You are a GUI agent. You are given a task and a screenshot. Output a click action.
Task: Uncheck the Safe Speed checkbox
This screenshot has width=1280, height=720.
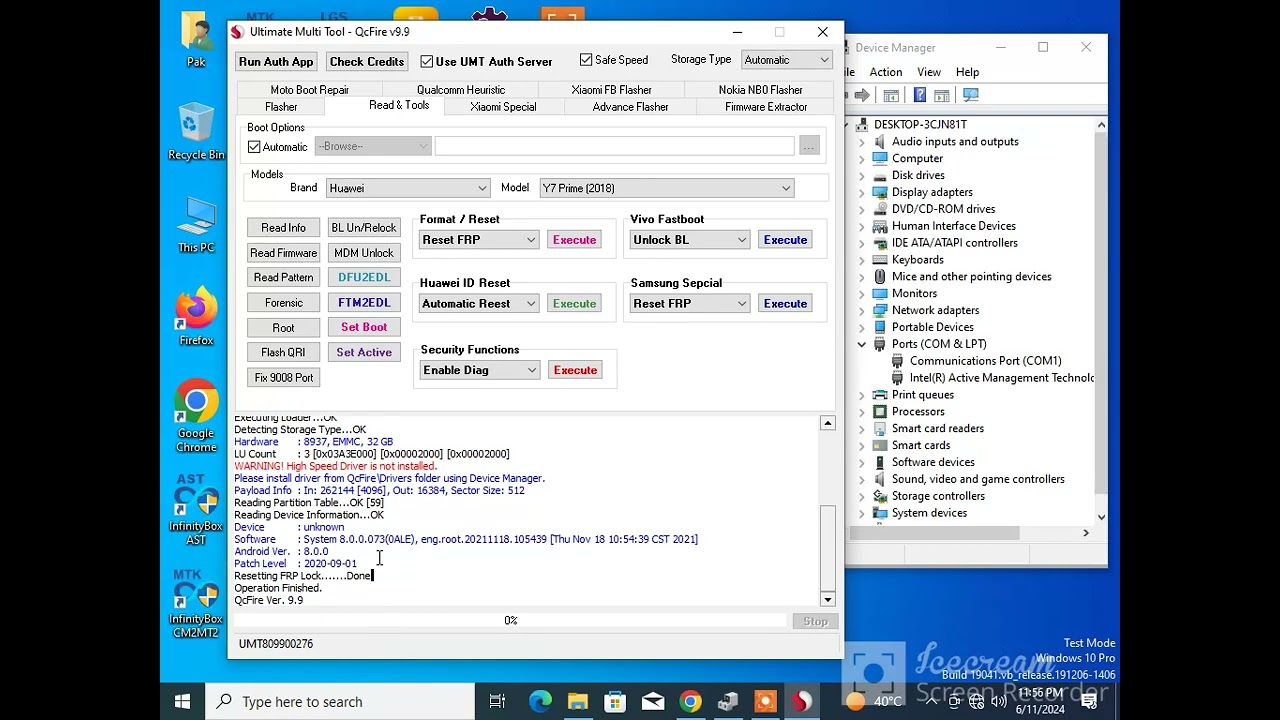point(586,60)
